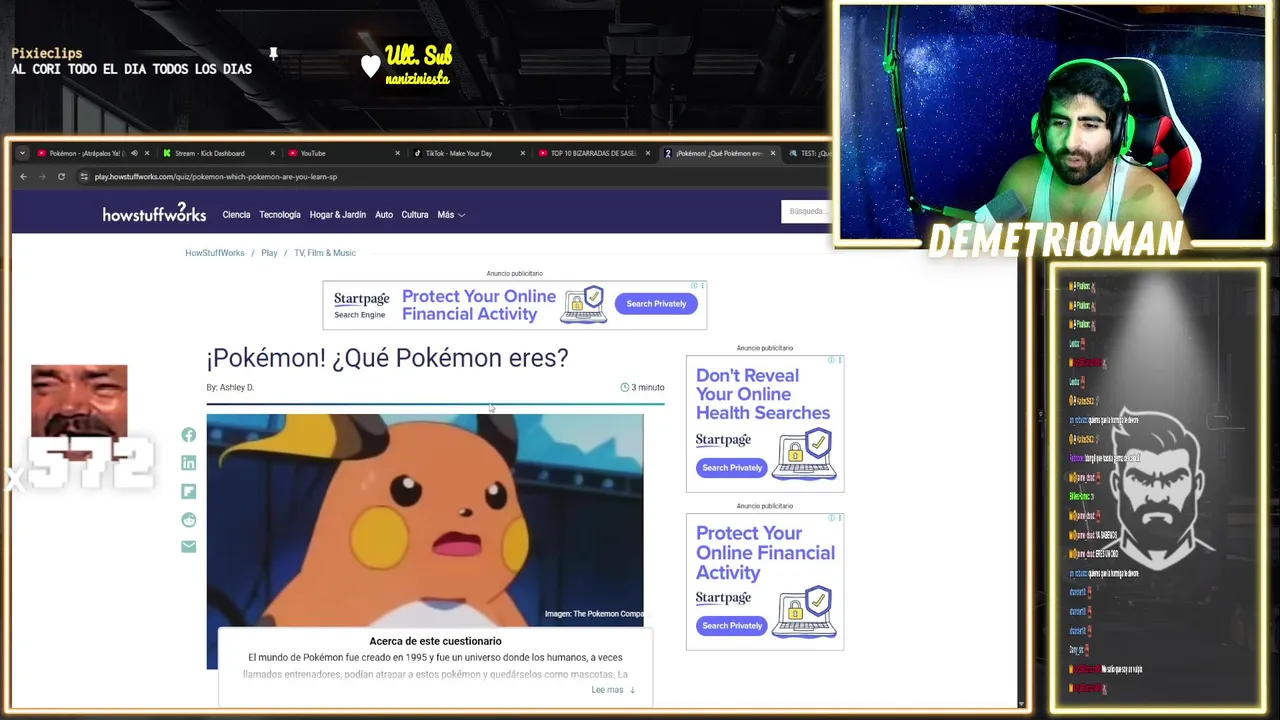Screen dimensions: 1280x720
Task: Open site info icon beside the URL
Action: [84, 177]
